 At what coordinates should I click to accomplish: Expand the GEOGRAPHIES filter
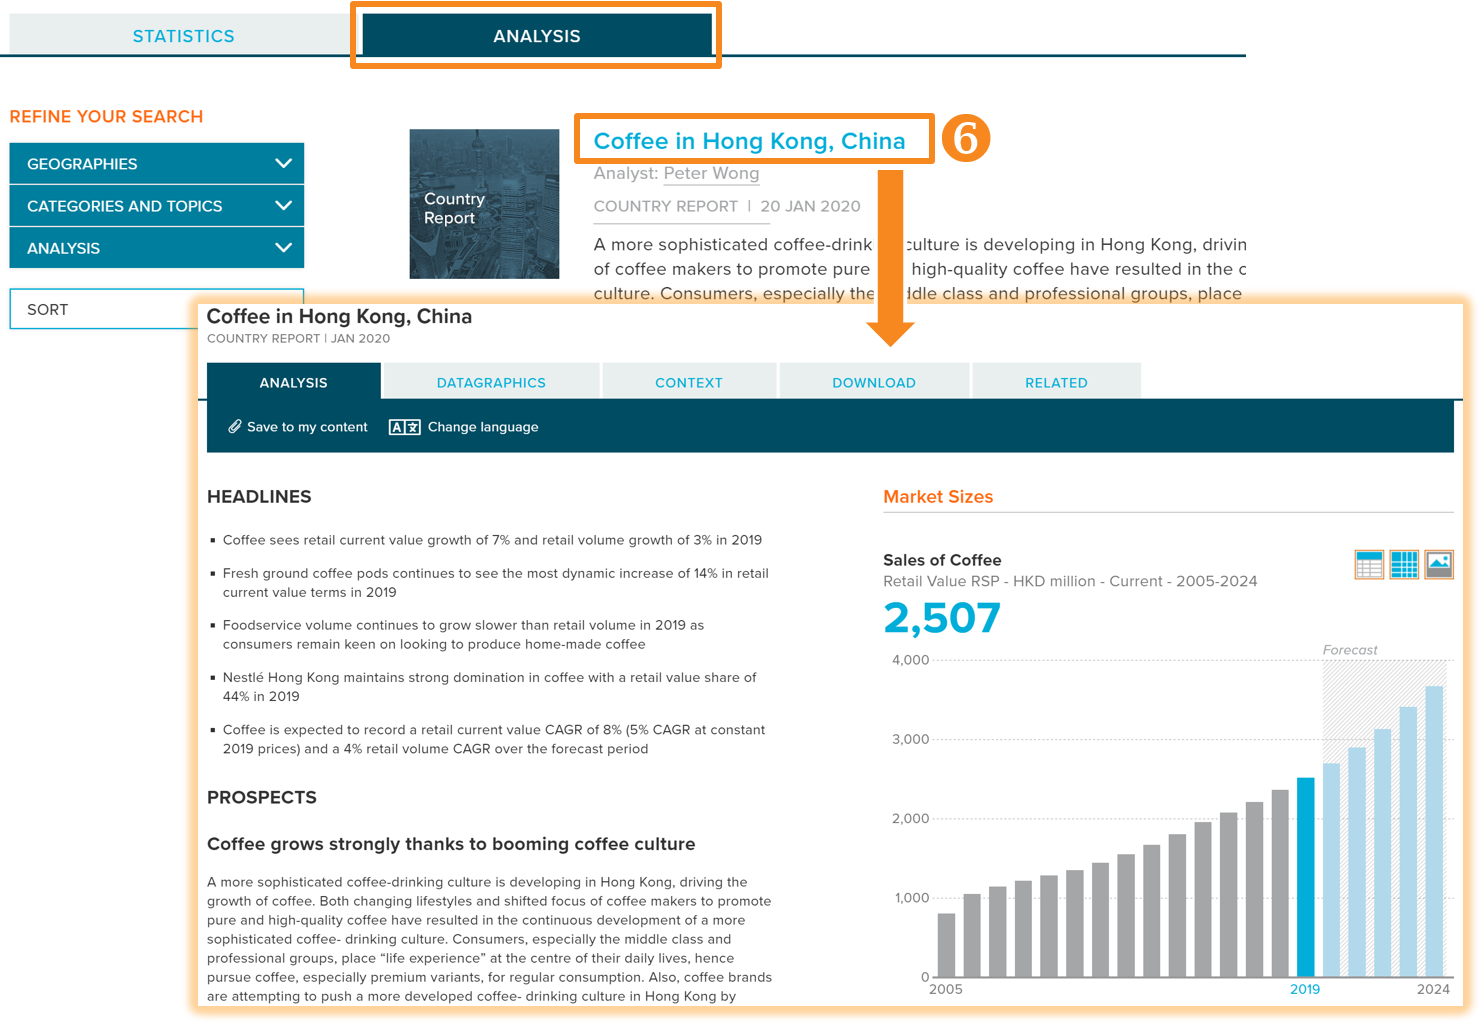point(156,163)
